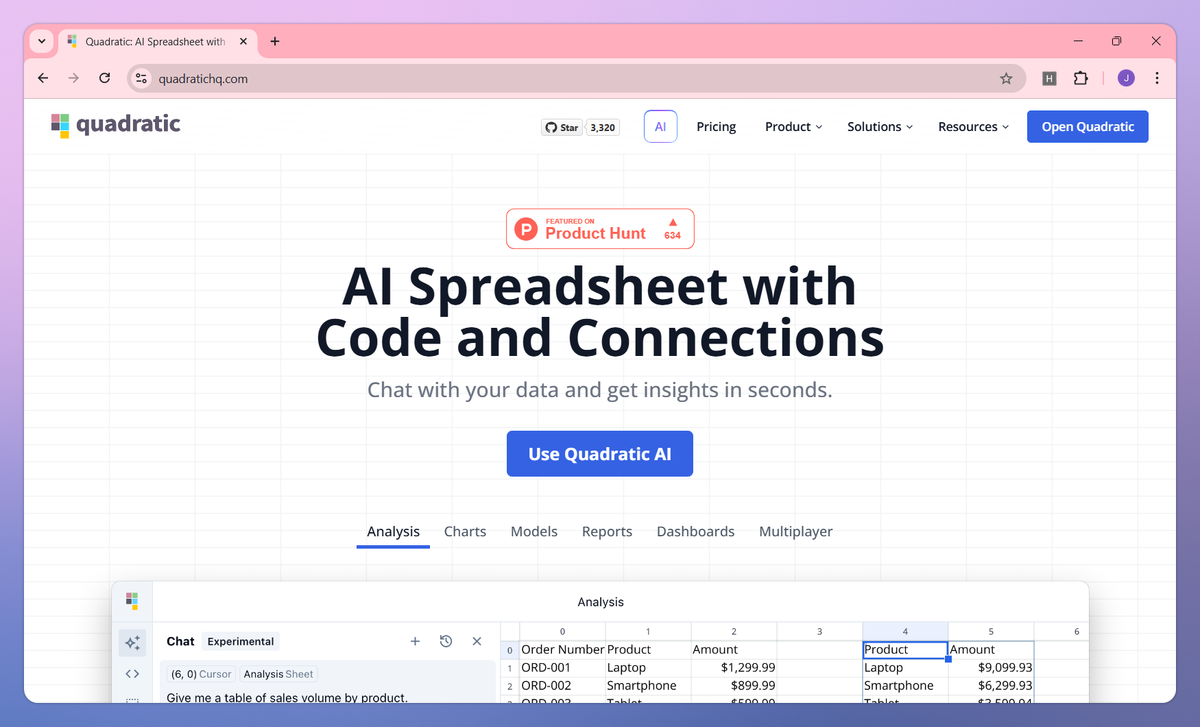Screen dimensions: 1200x727
Task: Open the Chrome profile avatar
Action: tap(1126, 78)
